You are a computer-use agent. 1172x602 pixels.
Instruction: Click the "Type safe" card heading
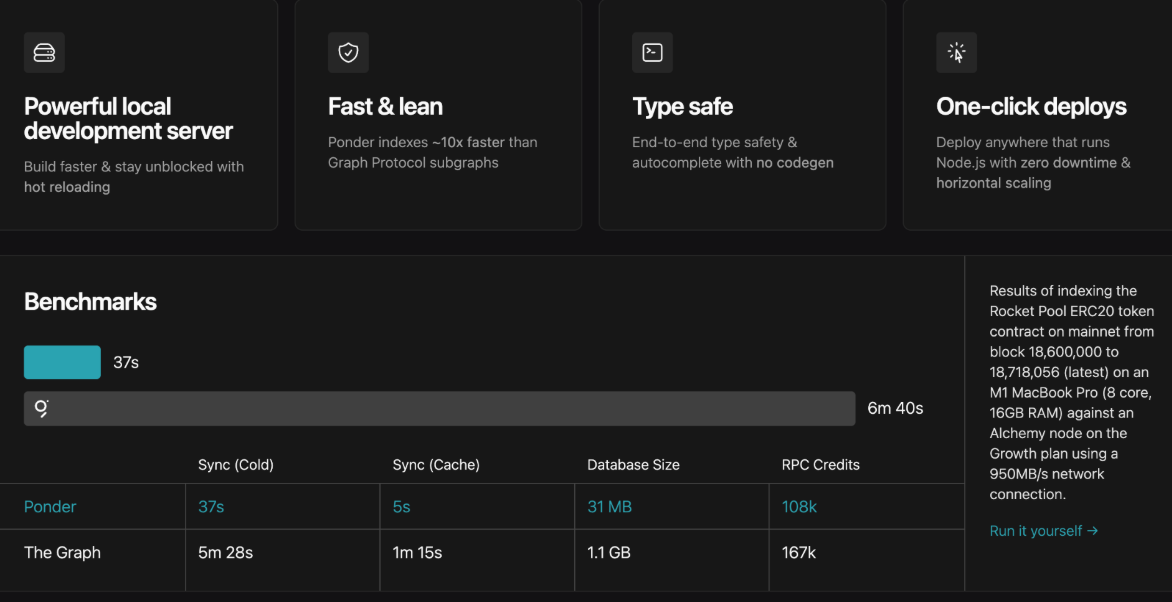[x=682, y=107]
